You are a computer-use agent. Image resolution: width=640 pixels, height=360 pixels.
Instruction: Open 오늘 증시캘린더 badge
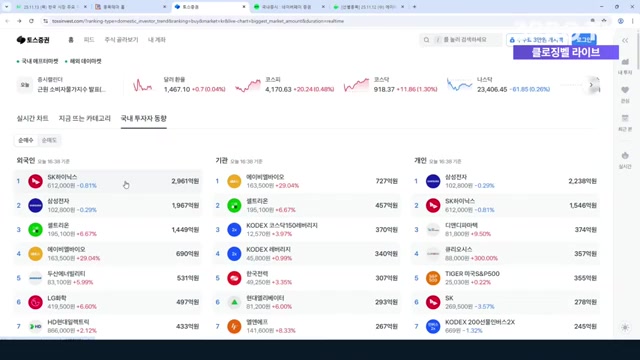click(25, 85)
